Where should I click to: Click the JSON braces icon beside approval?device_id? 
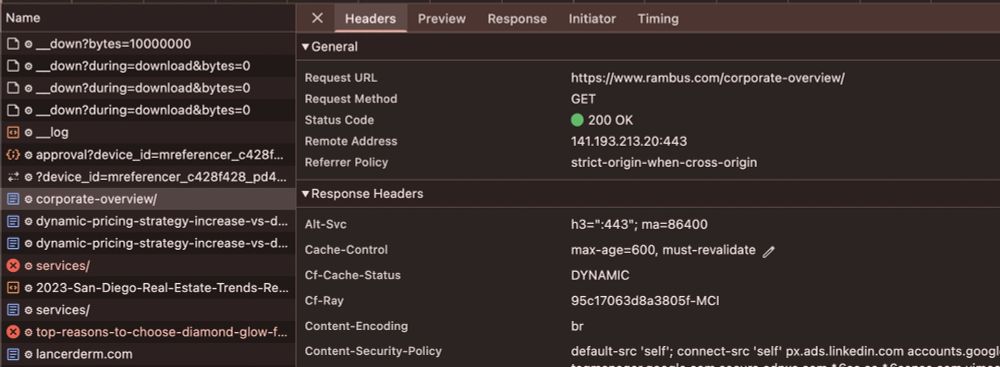13,154
